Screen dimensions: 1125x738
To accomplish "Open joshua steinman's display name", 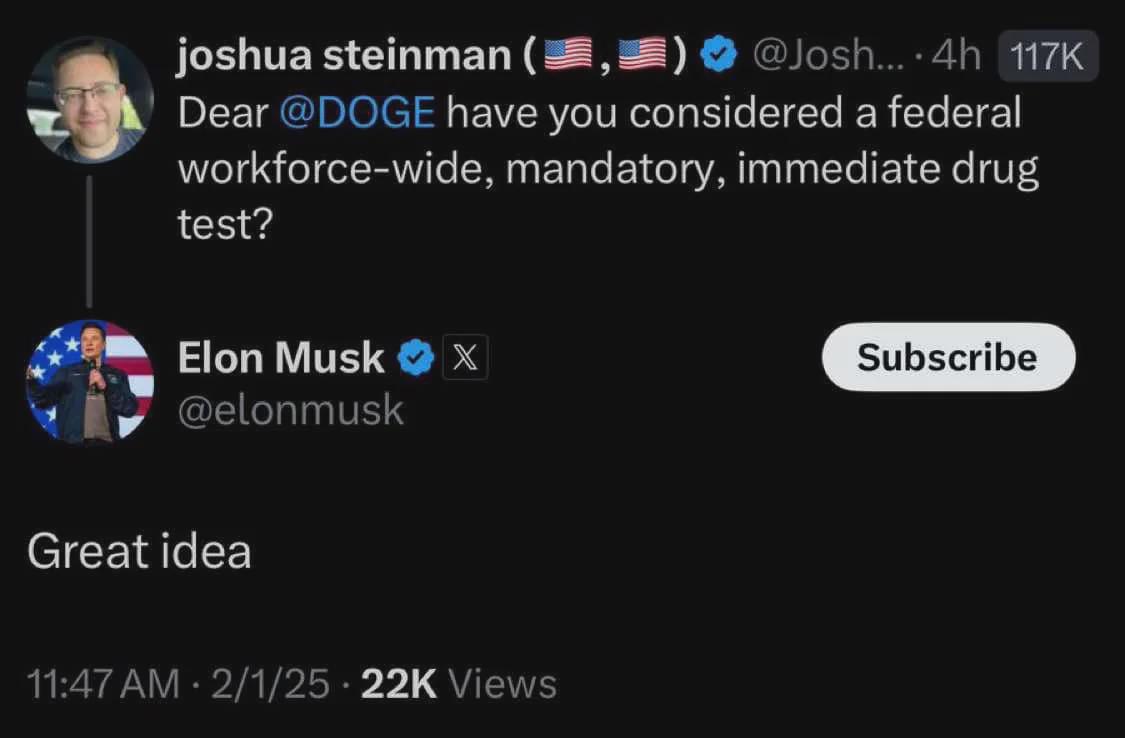I will click(x=344, y=55).
